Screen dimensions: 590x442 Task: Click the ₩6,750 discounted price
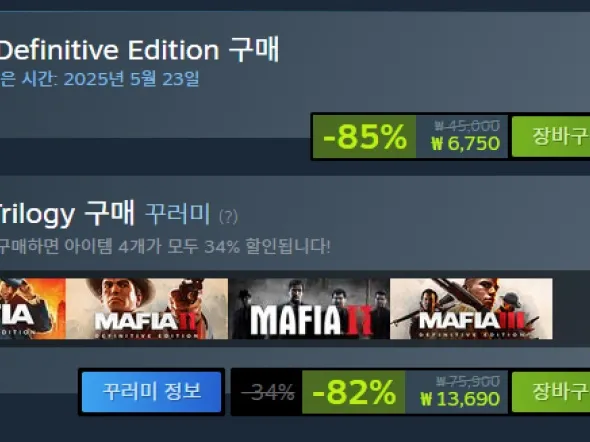point(465,144)
